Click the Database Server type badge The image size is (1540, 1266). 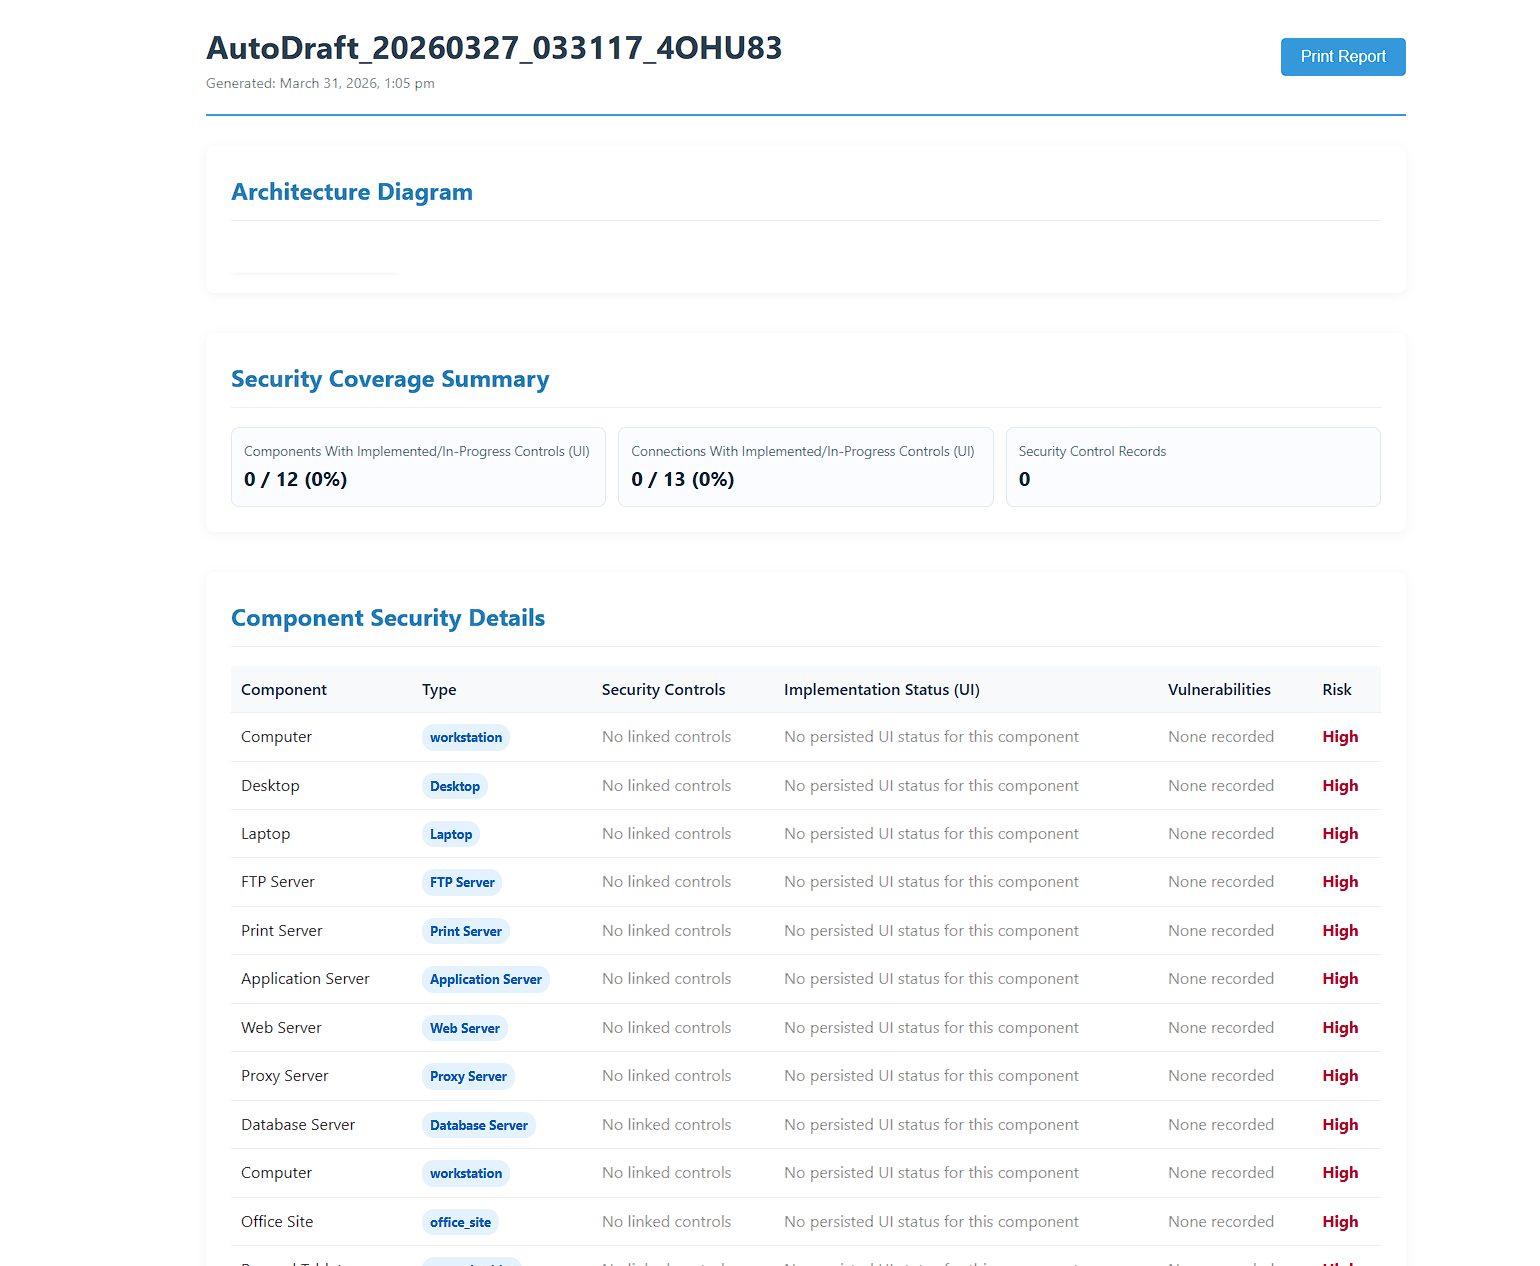[x=478, y=1125]
